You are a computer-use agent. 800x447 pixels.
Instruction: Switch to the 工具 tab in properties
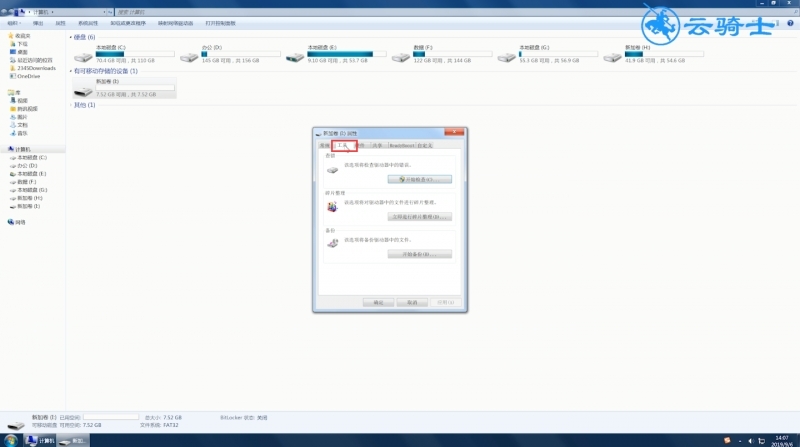click(x=343, y=145)
